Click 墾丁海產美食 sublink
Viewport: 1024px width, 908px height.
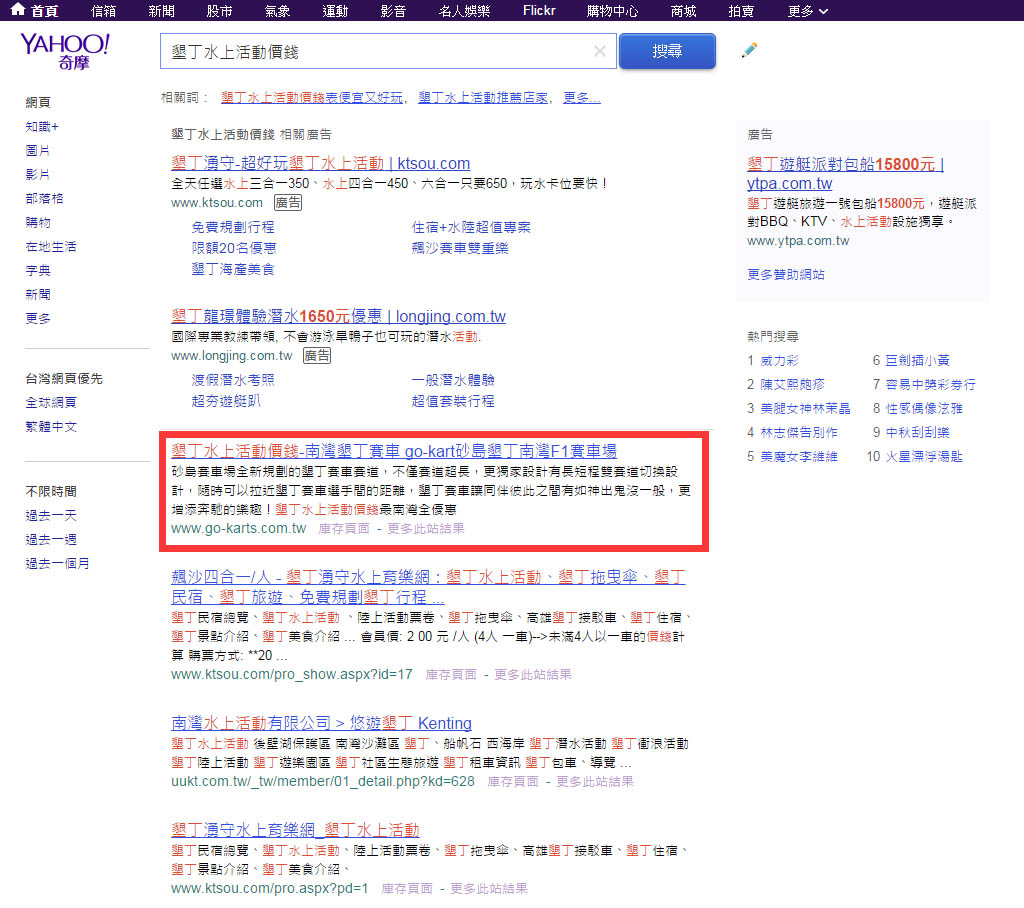pos(232,269)
